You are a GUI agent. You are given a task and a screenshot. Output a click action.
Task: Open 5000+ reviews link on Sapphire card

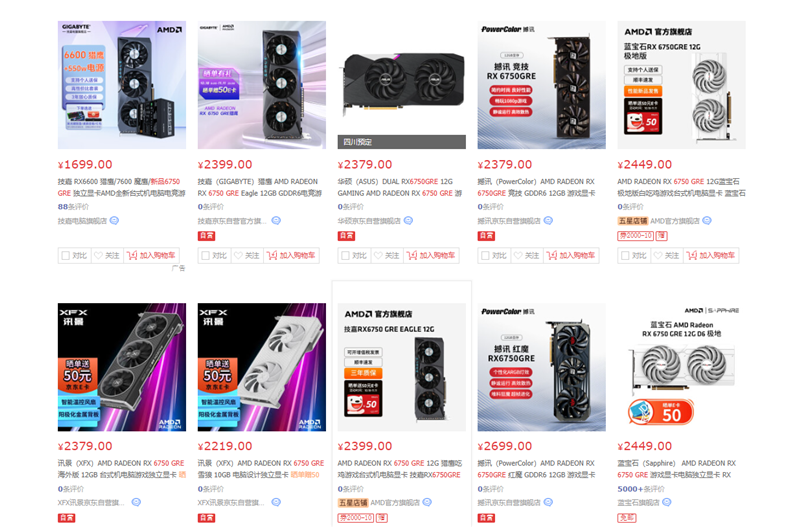(641, 489)
